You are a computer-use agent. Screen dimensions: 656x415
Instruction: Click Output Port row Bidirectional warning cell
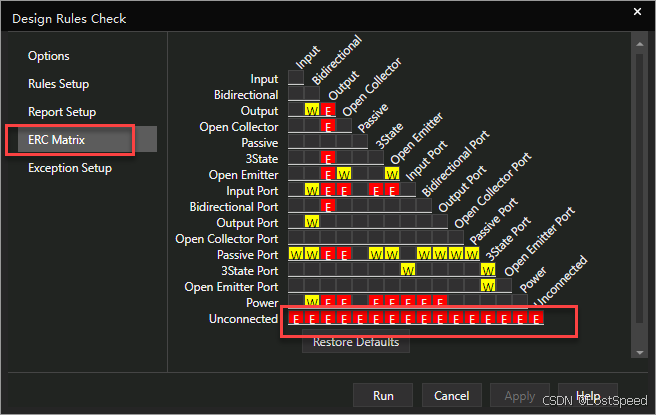(312, 222)
